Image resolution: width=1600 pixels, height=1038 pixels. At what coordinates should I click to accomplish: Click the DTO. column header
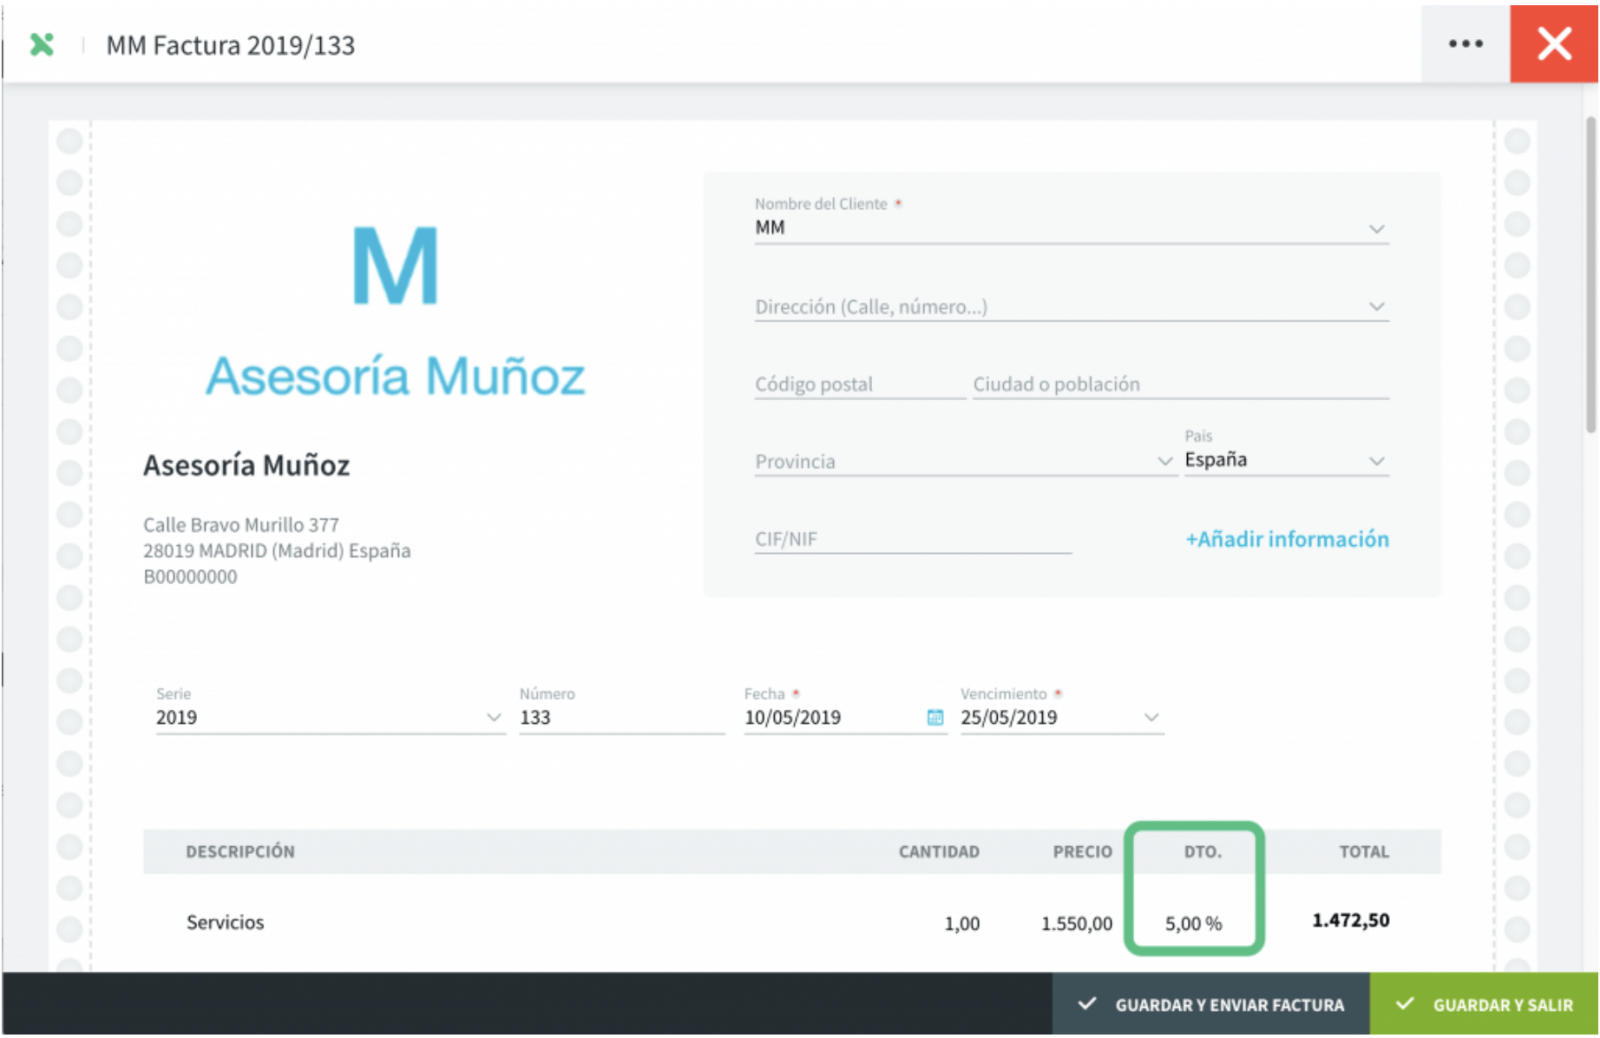click(1203, 851)
